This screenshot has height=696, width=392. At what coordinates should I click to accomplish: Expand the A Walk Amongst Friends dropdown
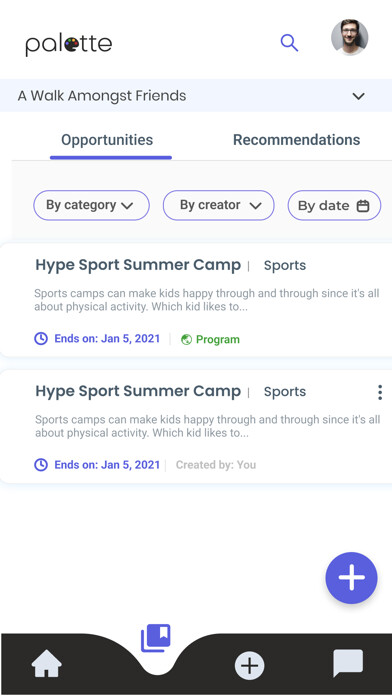pos(196,95)
